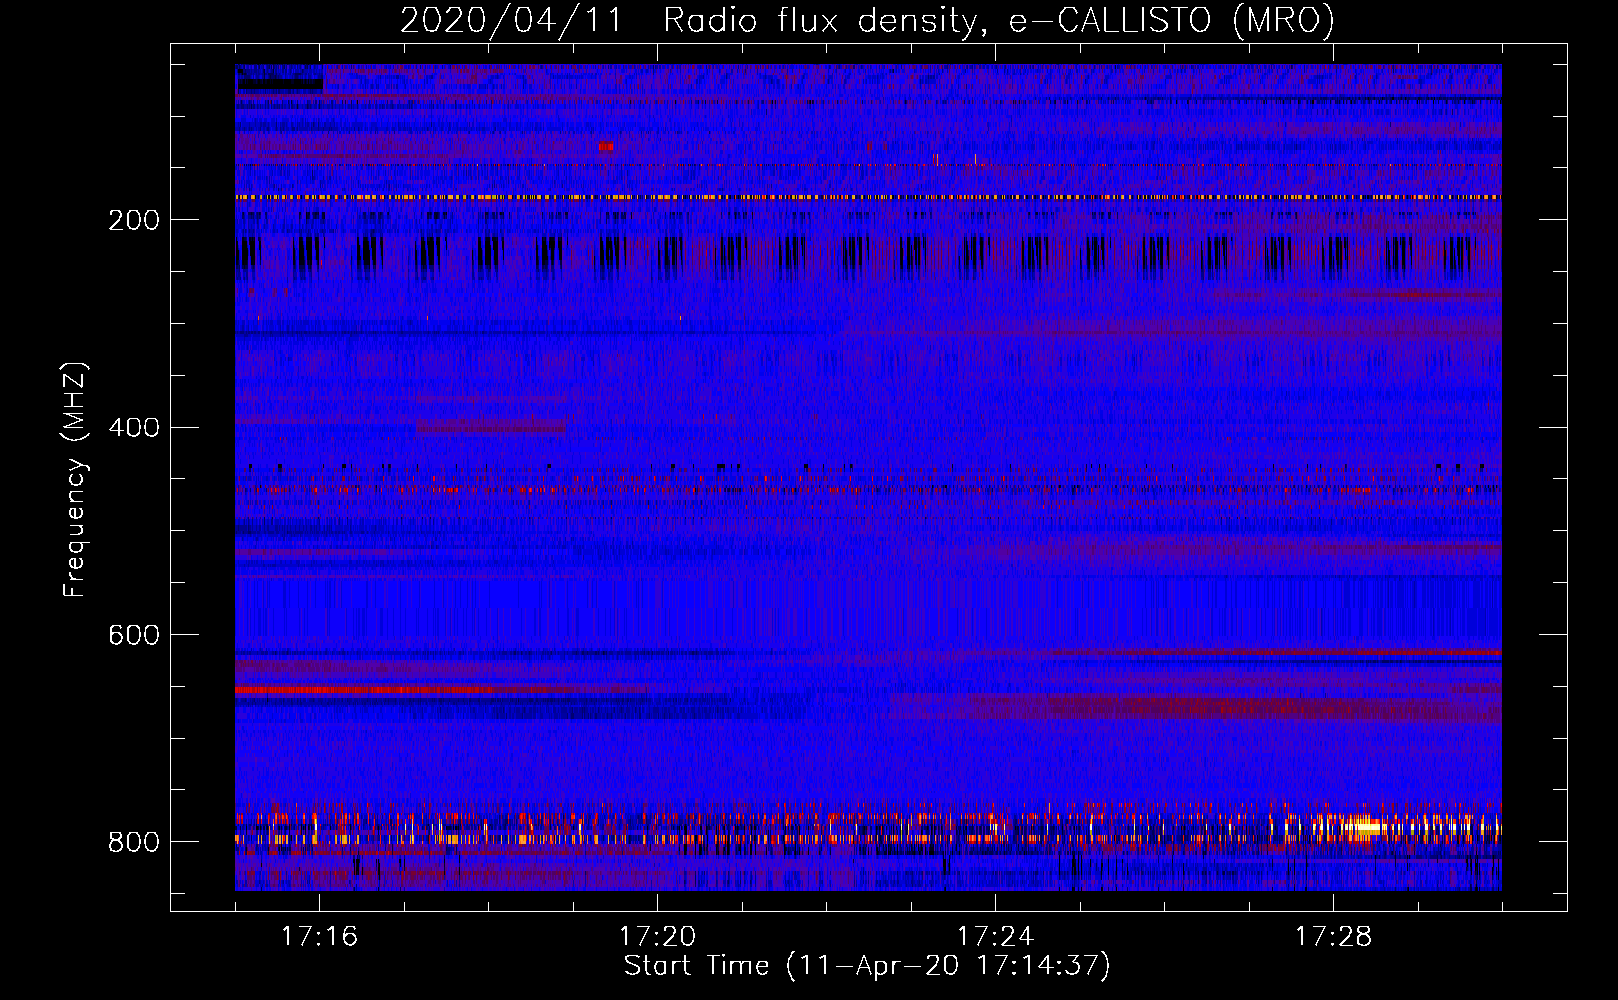Viewport: 1618px width, 1000px height.
Task: Click the 17:16 time tick label
Action: 319,936
